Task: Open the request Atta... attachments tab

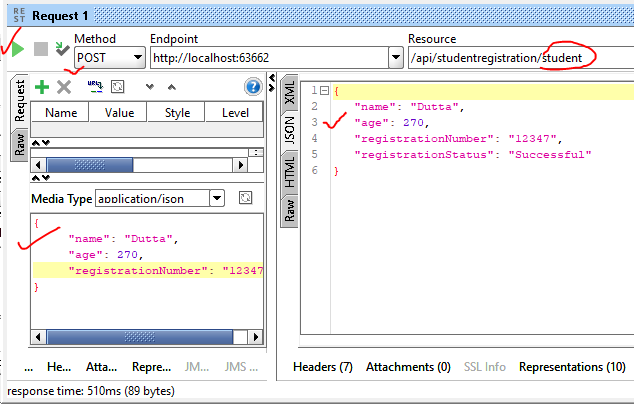Action: coord(101,367)
